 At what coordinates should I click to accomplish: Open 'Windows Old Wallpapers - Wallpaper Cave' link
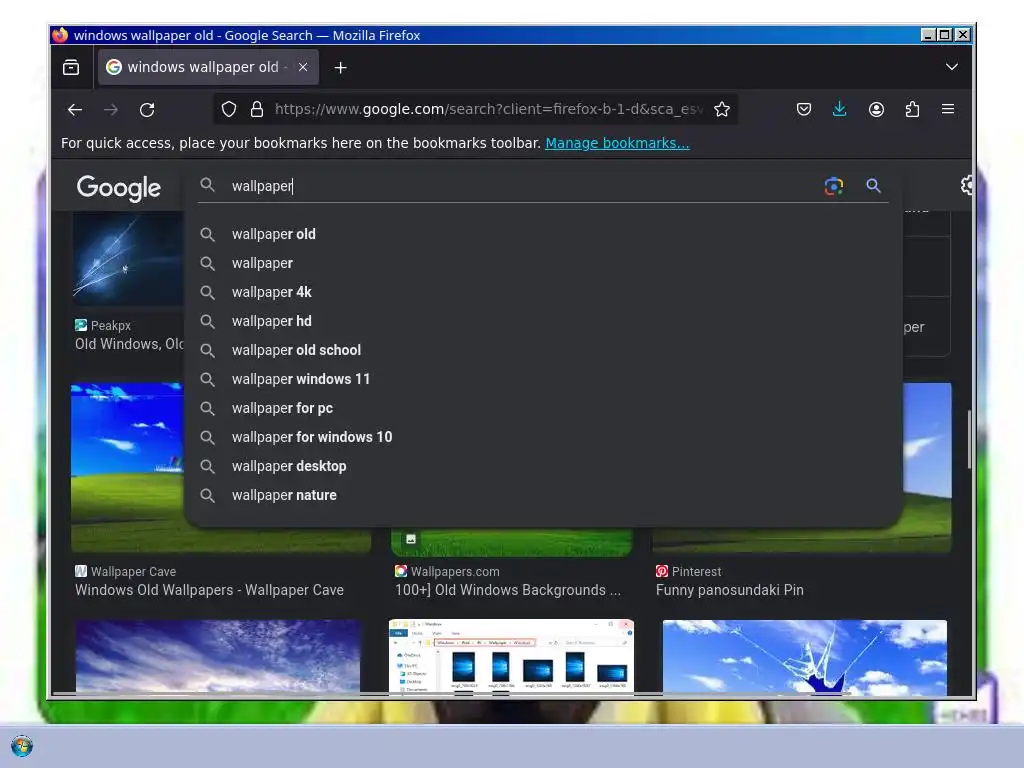[209, 590]
